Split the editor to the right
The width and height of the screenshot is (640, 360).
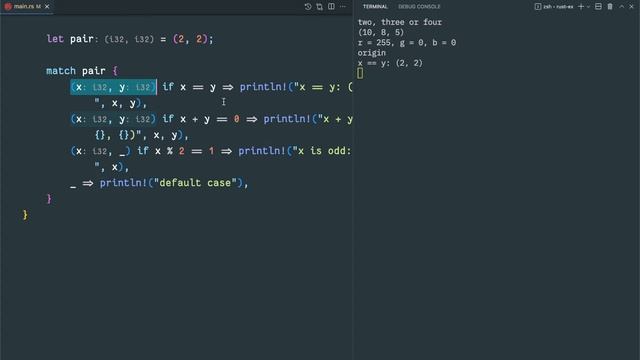(331, 7)
